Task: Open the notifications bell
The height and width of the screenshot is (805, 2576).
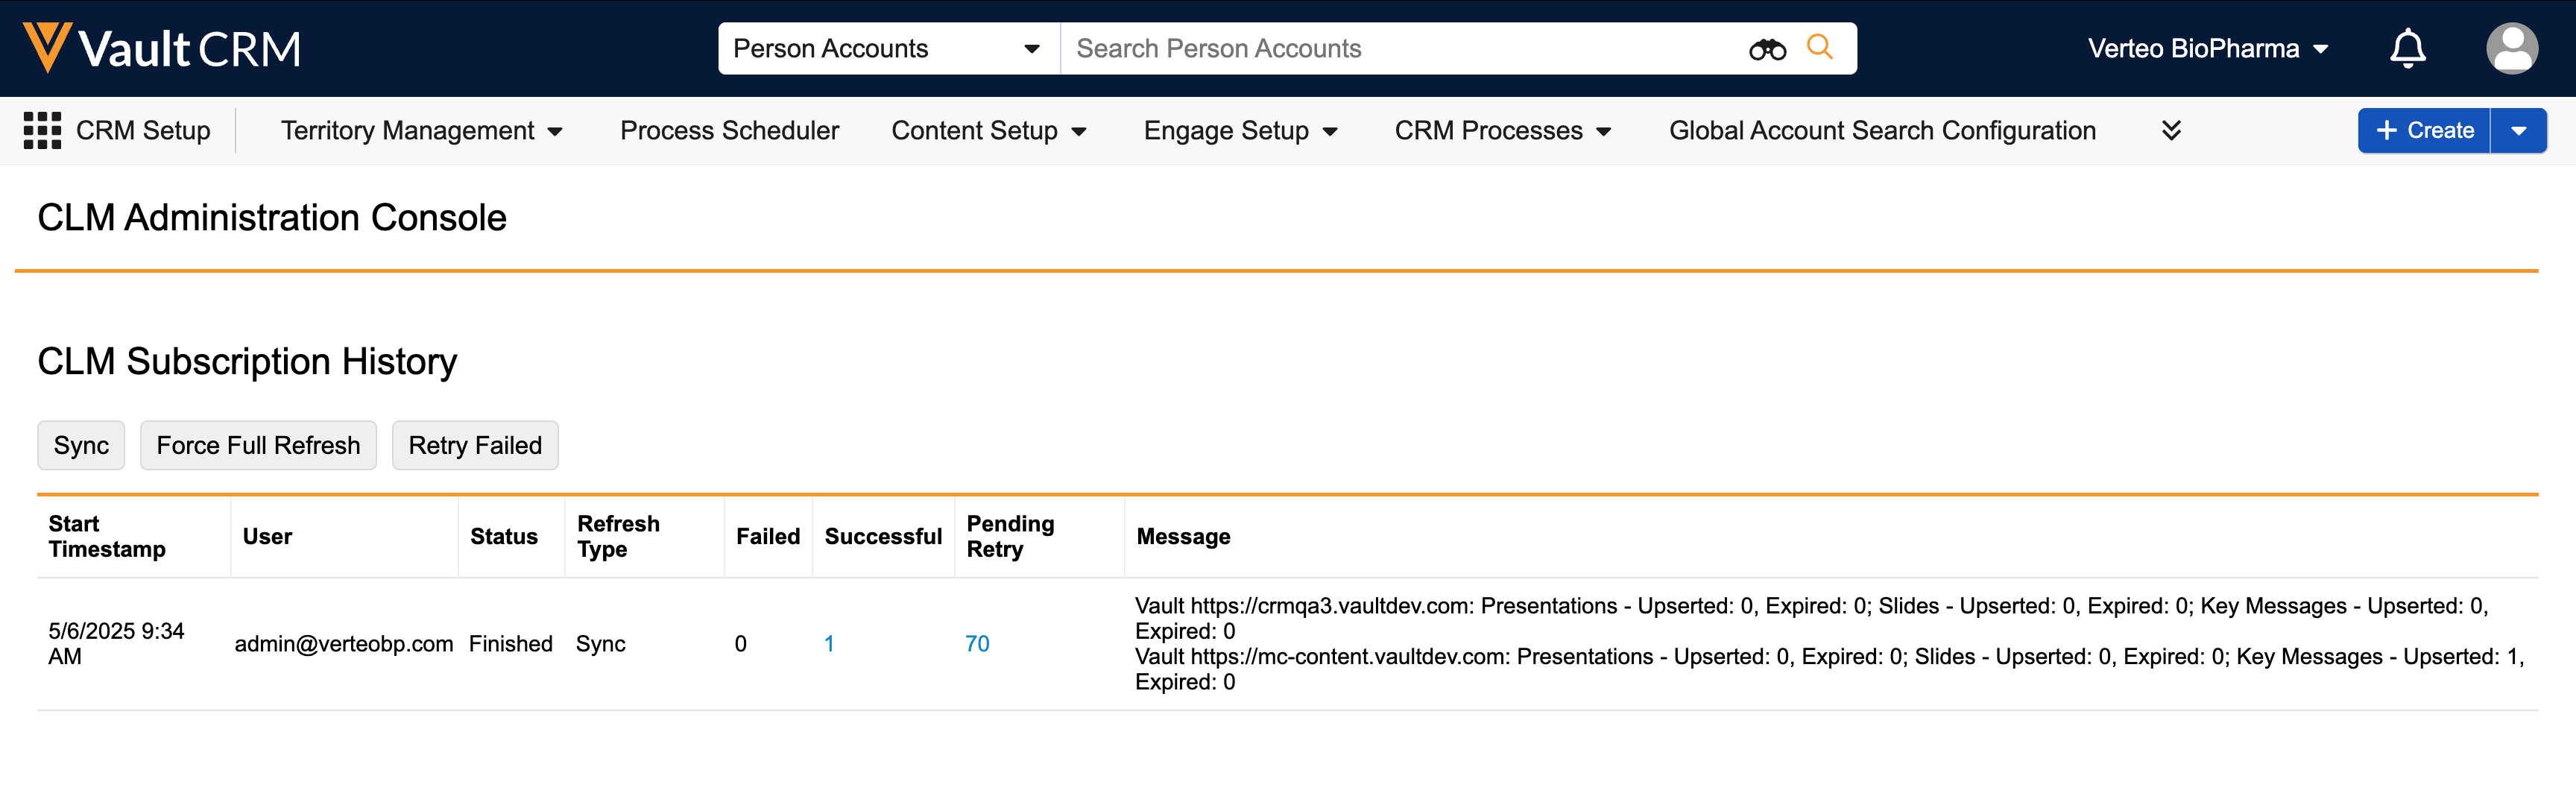Action: (x=2407, y=48)
